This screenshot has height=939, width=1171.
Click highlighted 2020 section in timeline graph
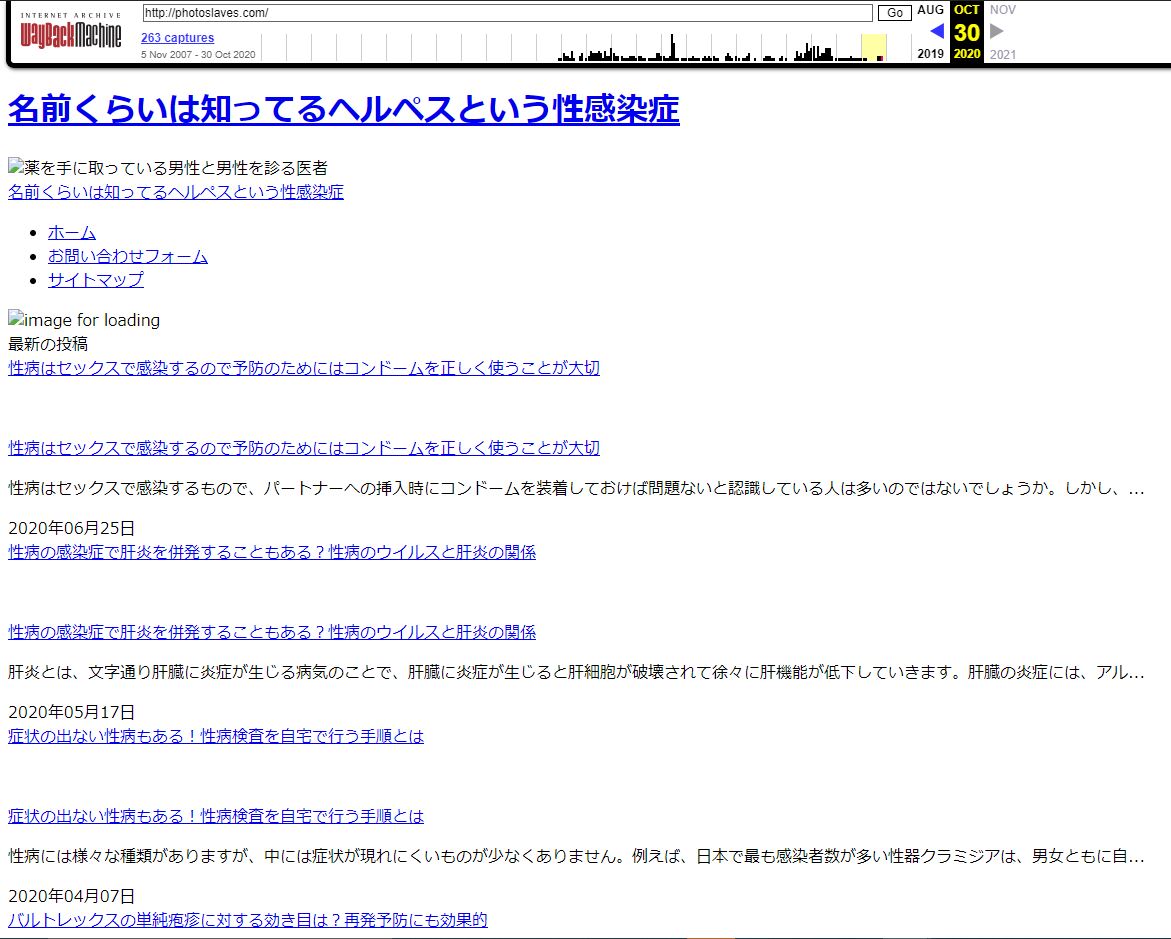[873, 47]
